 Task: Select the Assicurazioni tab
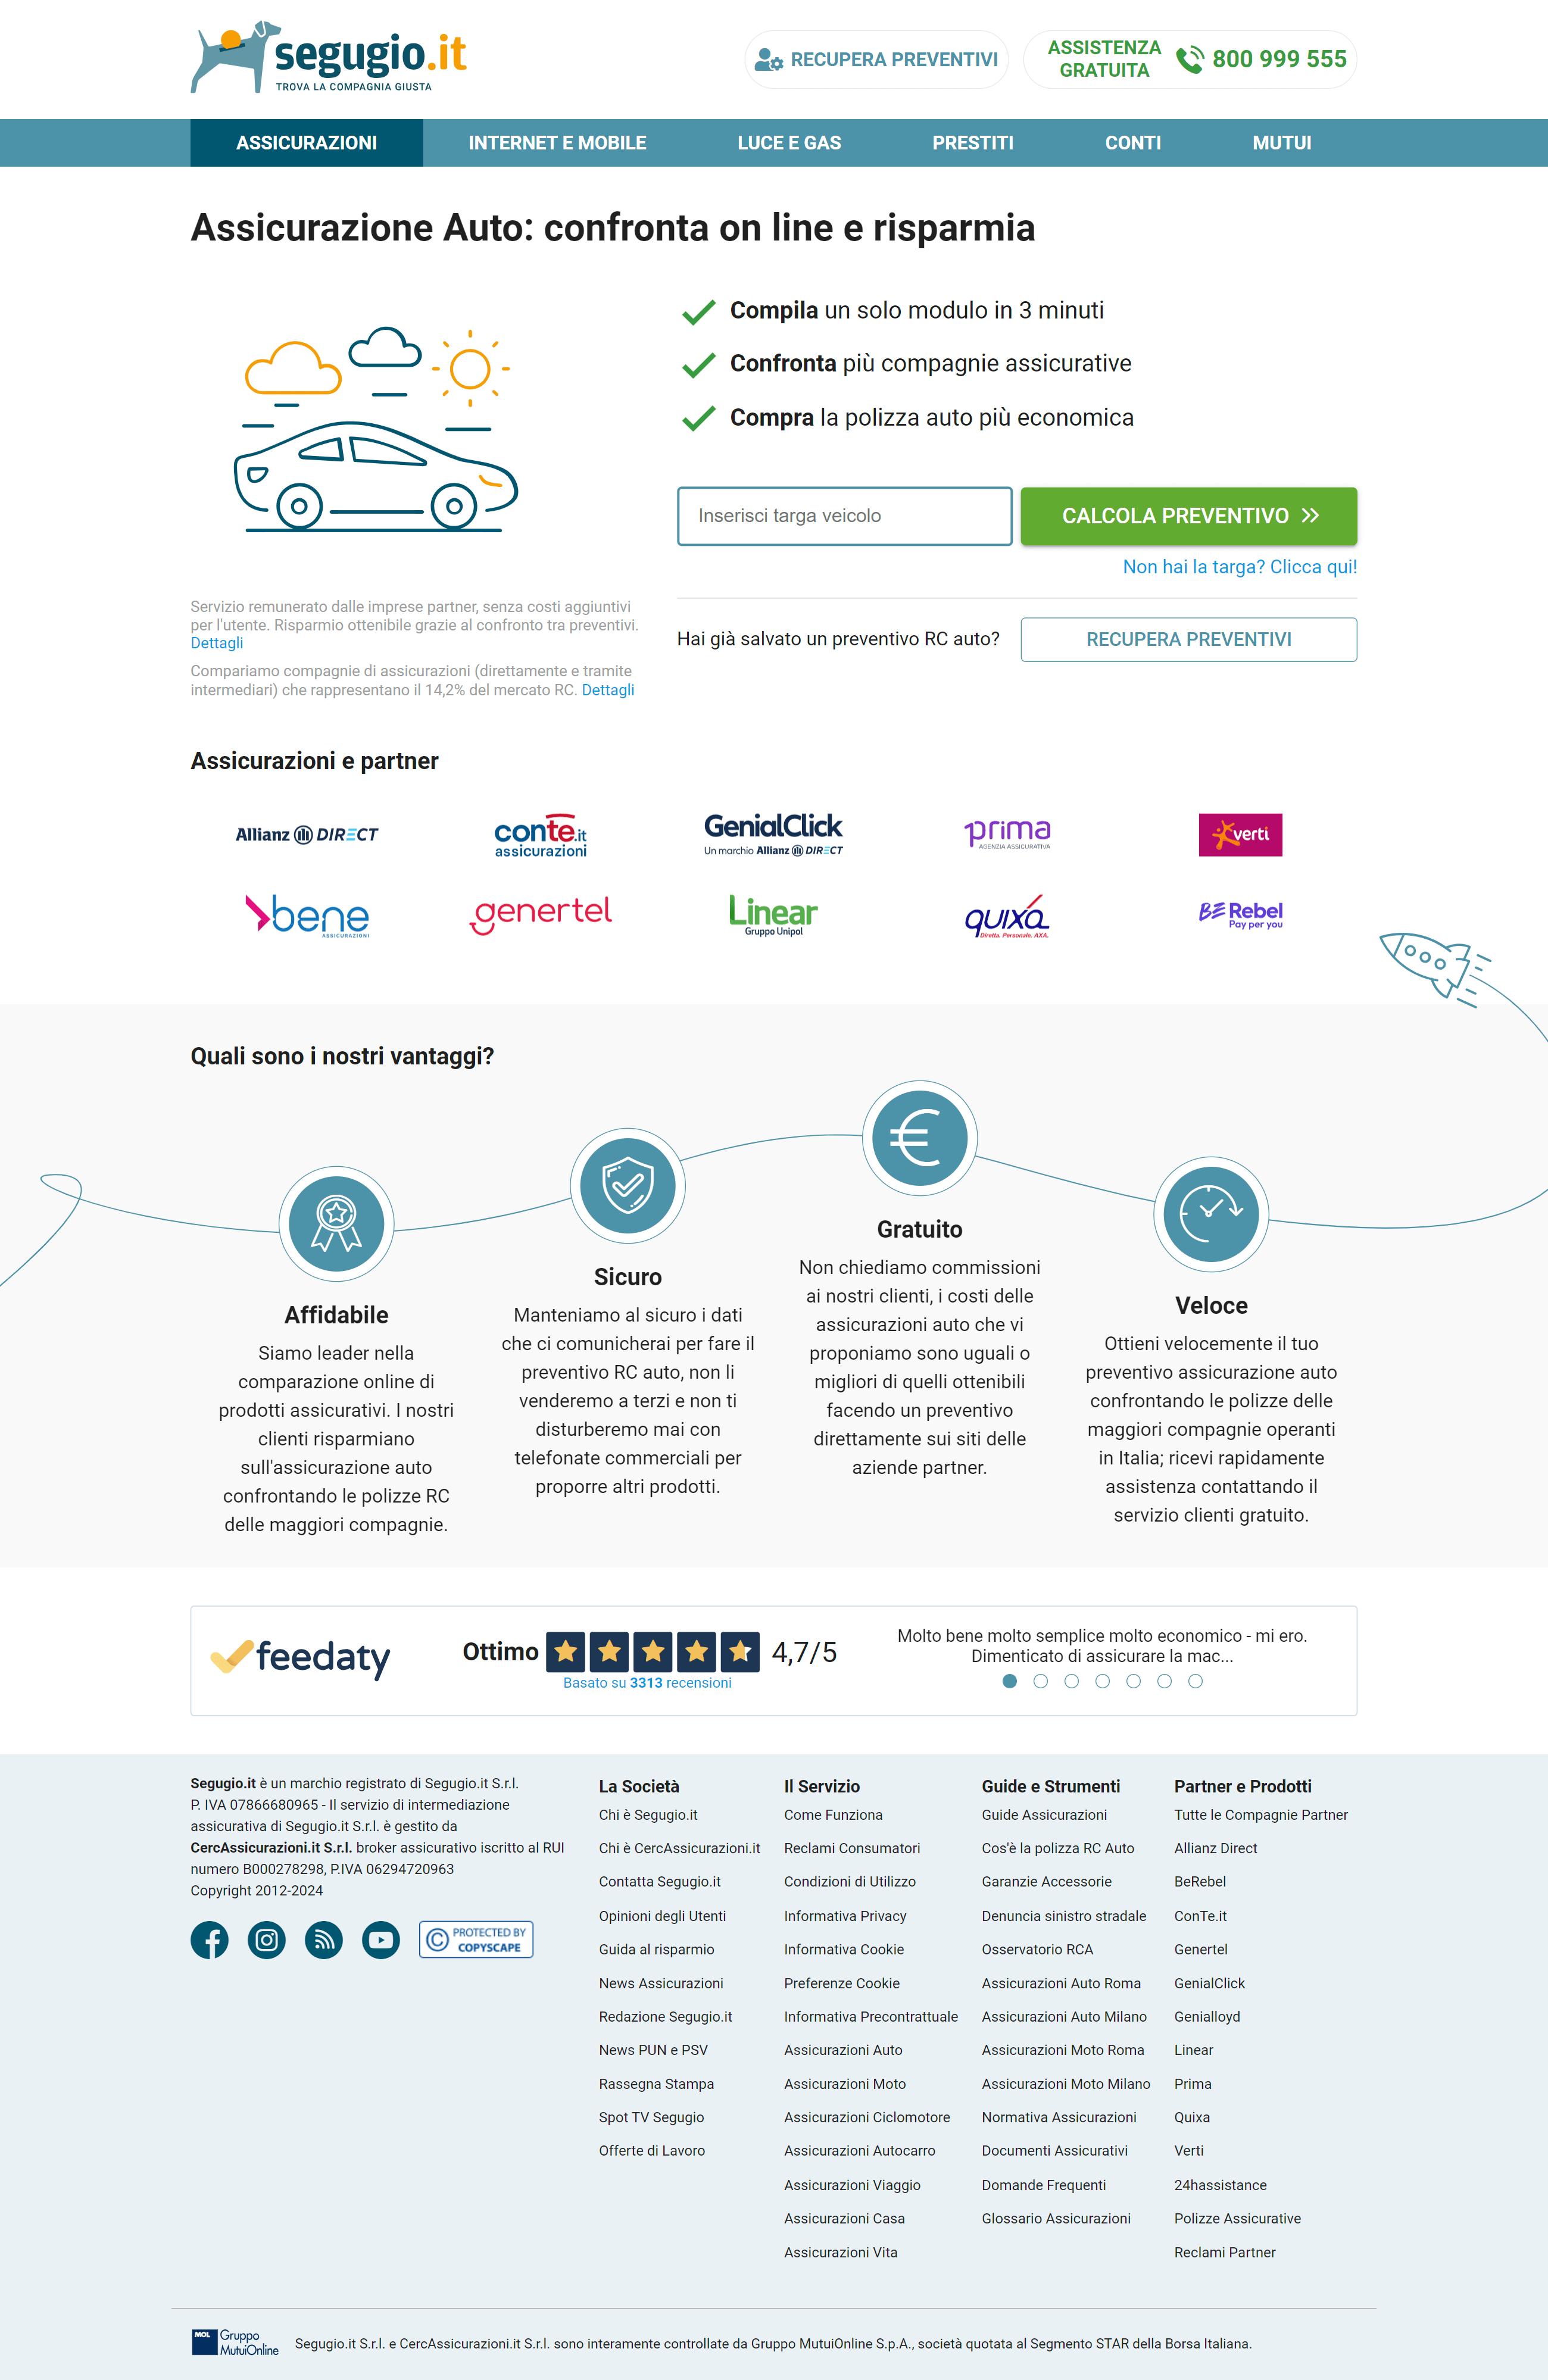305,142
